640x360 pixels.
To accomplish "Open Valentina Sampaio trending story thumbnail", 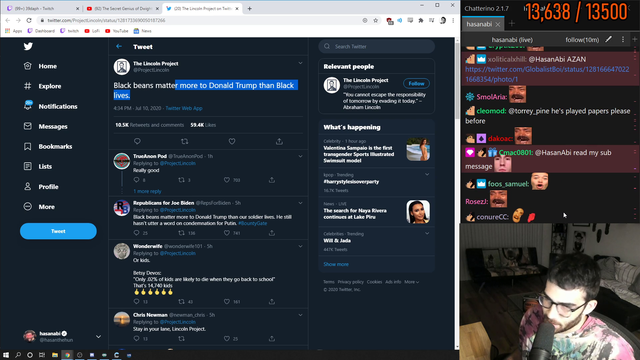I will pos(418,149).
